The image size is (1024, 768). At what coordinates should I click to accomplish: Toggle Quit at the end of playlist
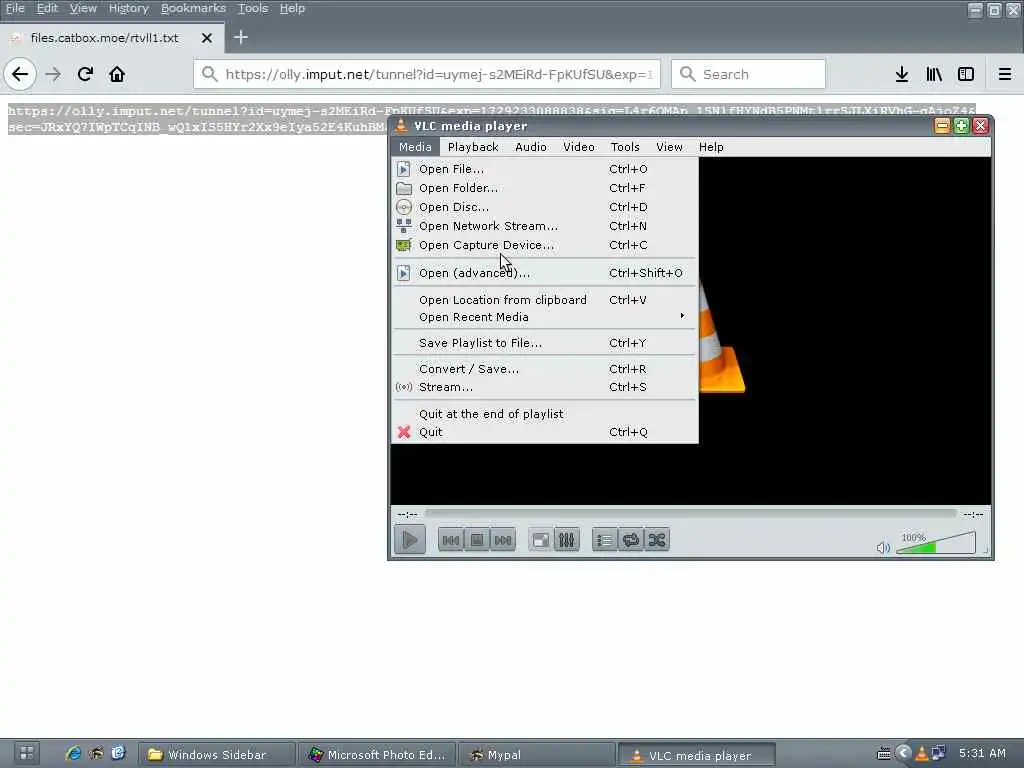pos(545,414)
